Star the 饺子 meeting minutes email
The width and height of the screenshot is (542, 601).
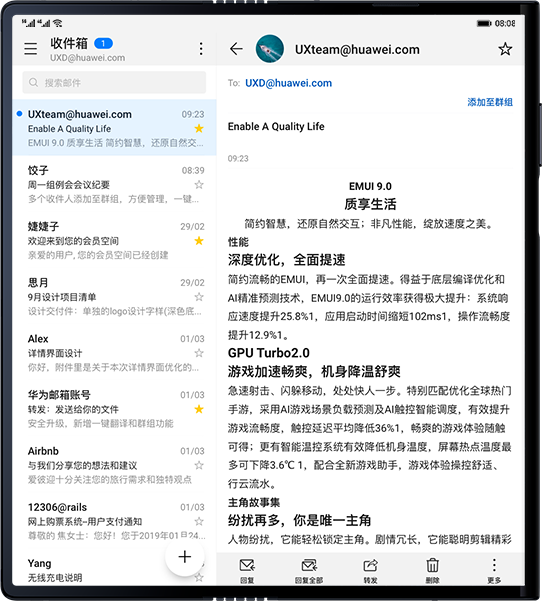[x=199, y=185]
